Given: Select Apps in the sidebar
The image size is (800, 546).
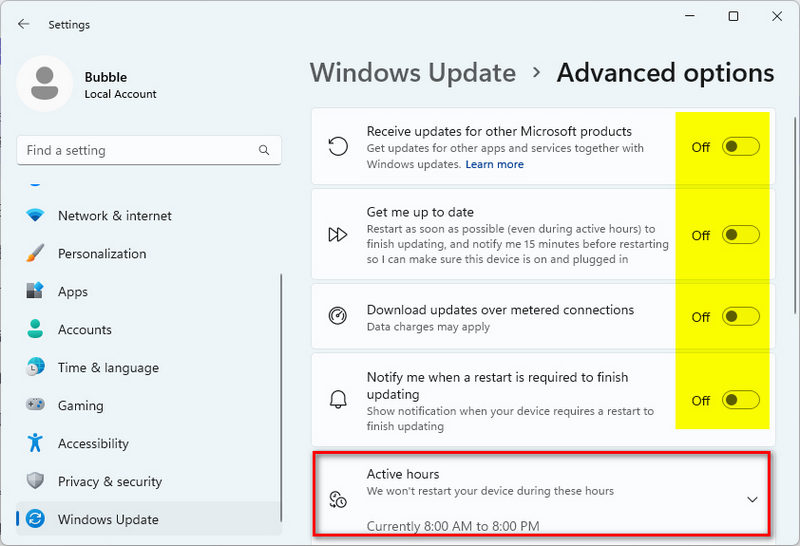Looking at the screenshot, I should (148, 291).
